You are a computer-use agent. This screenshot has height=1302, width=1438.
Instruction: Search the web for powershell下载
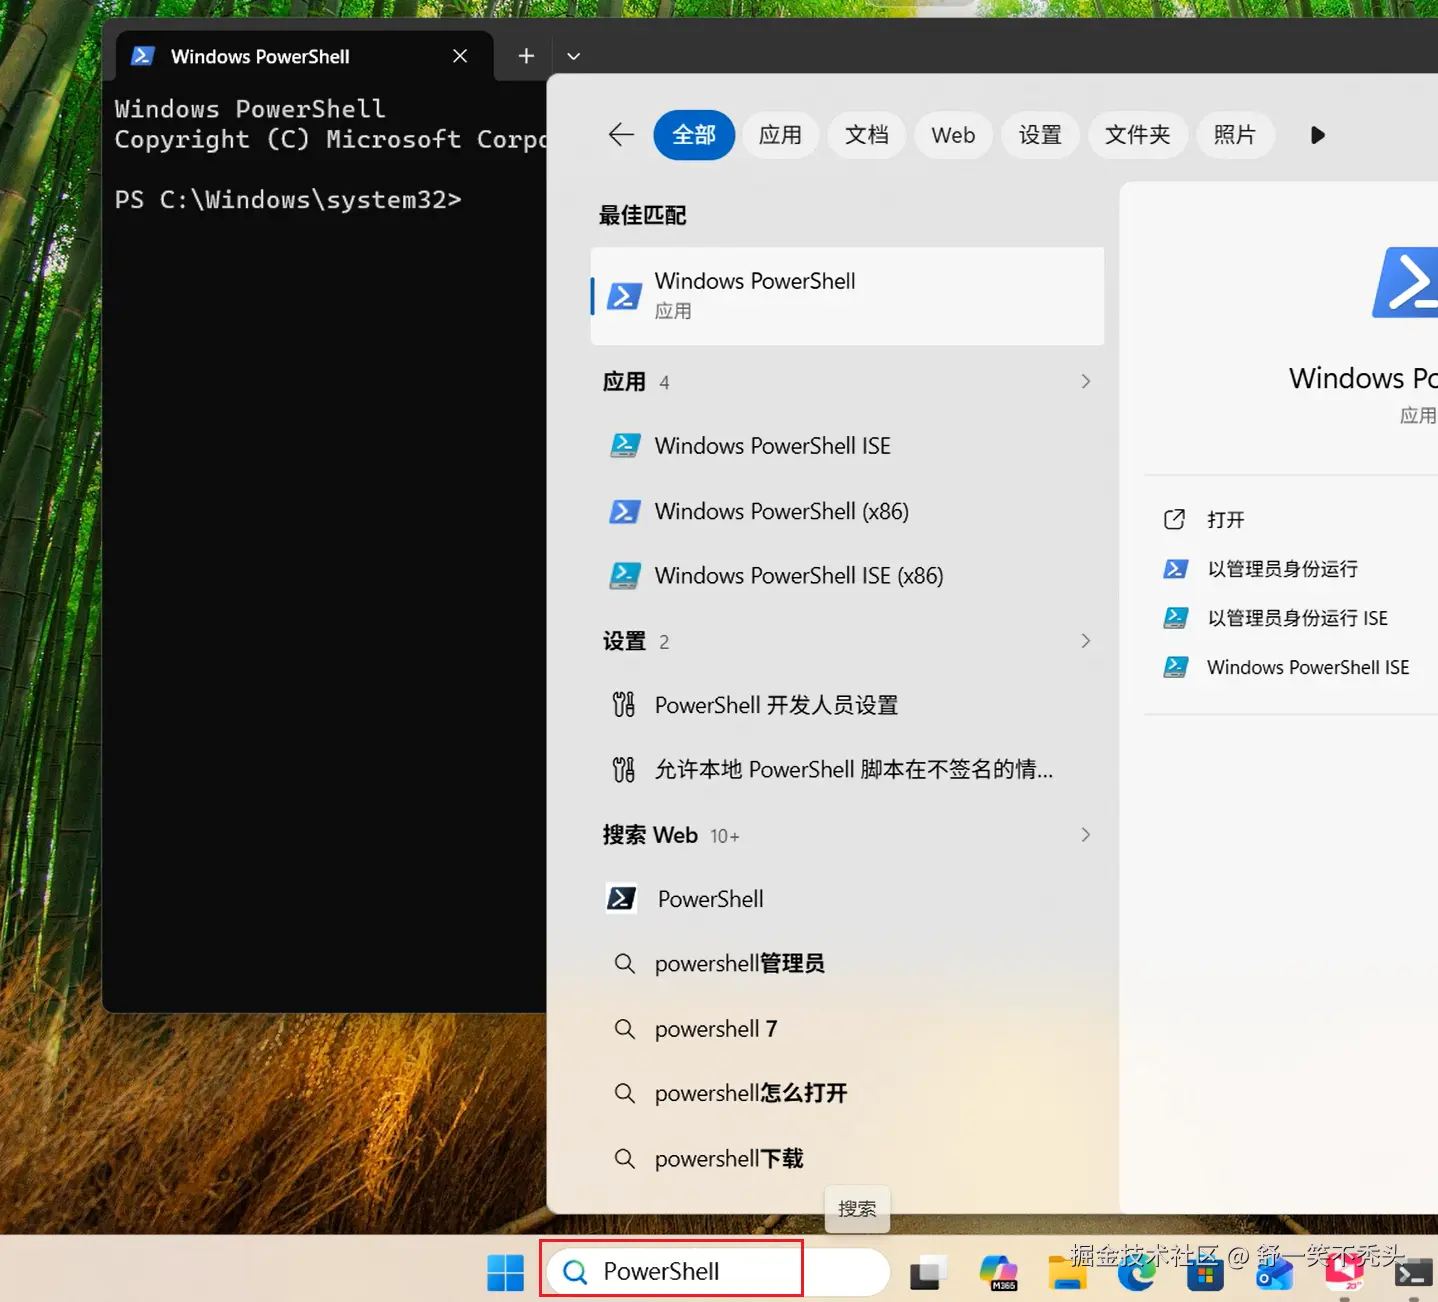coord(847,1159)
